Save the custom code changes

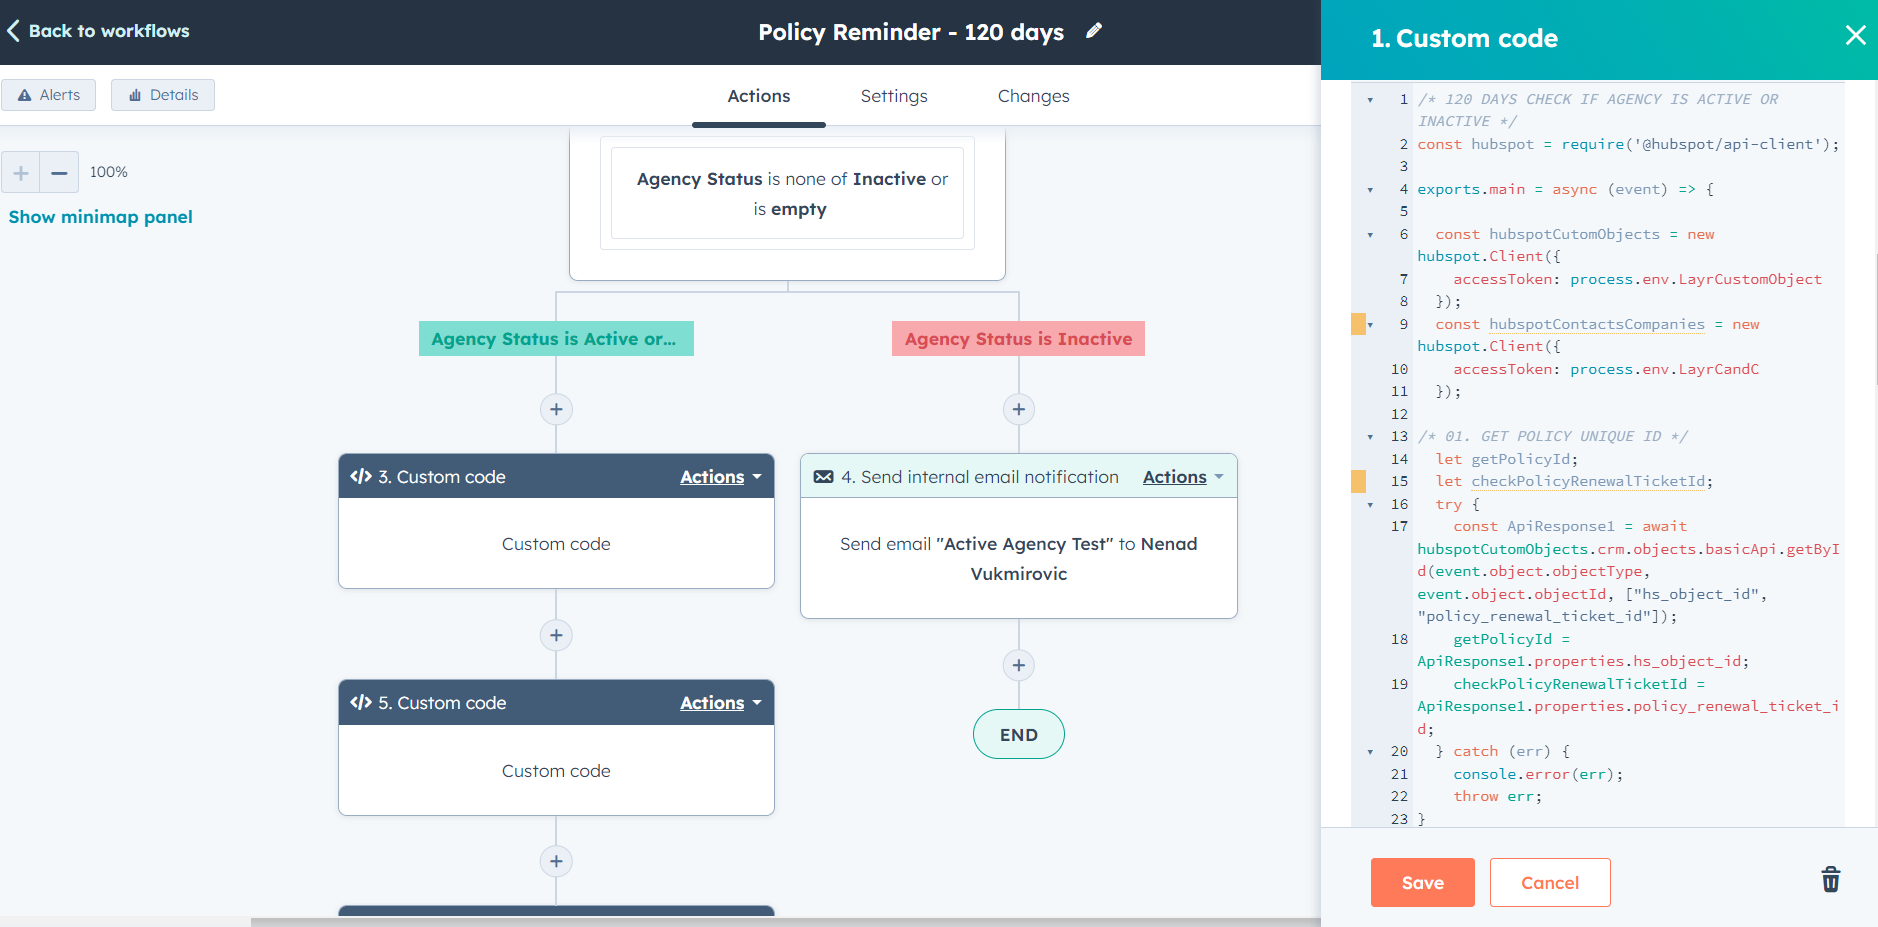point(1422,882)
